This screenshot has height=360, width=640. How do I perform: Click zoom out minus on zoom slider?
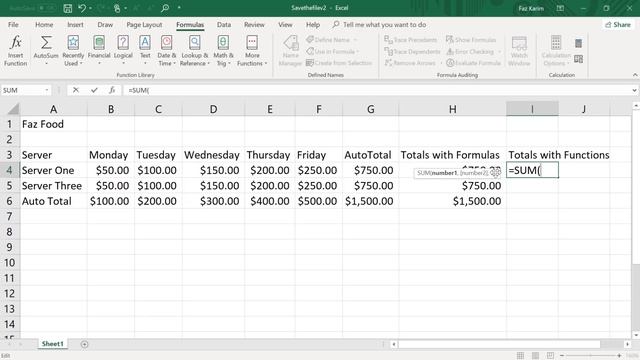562,356
